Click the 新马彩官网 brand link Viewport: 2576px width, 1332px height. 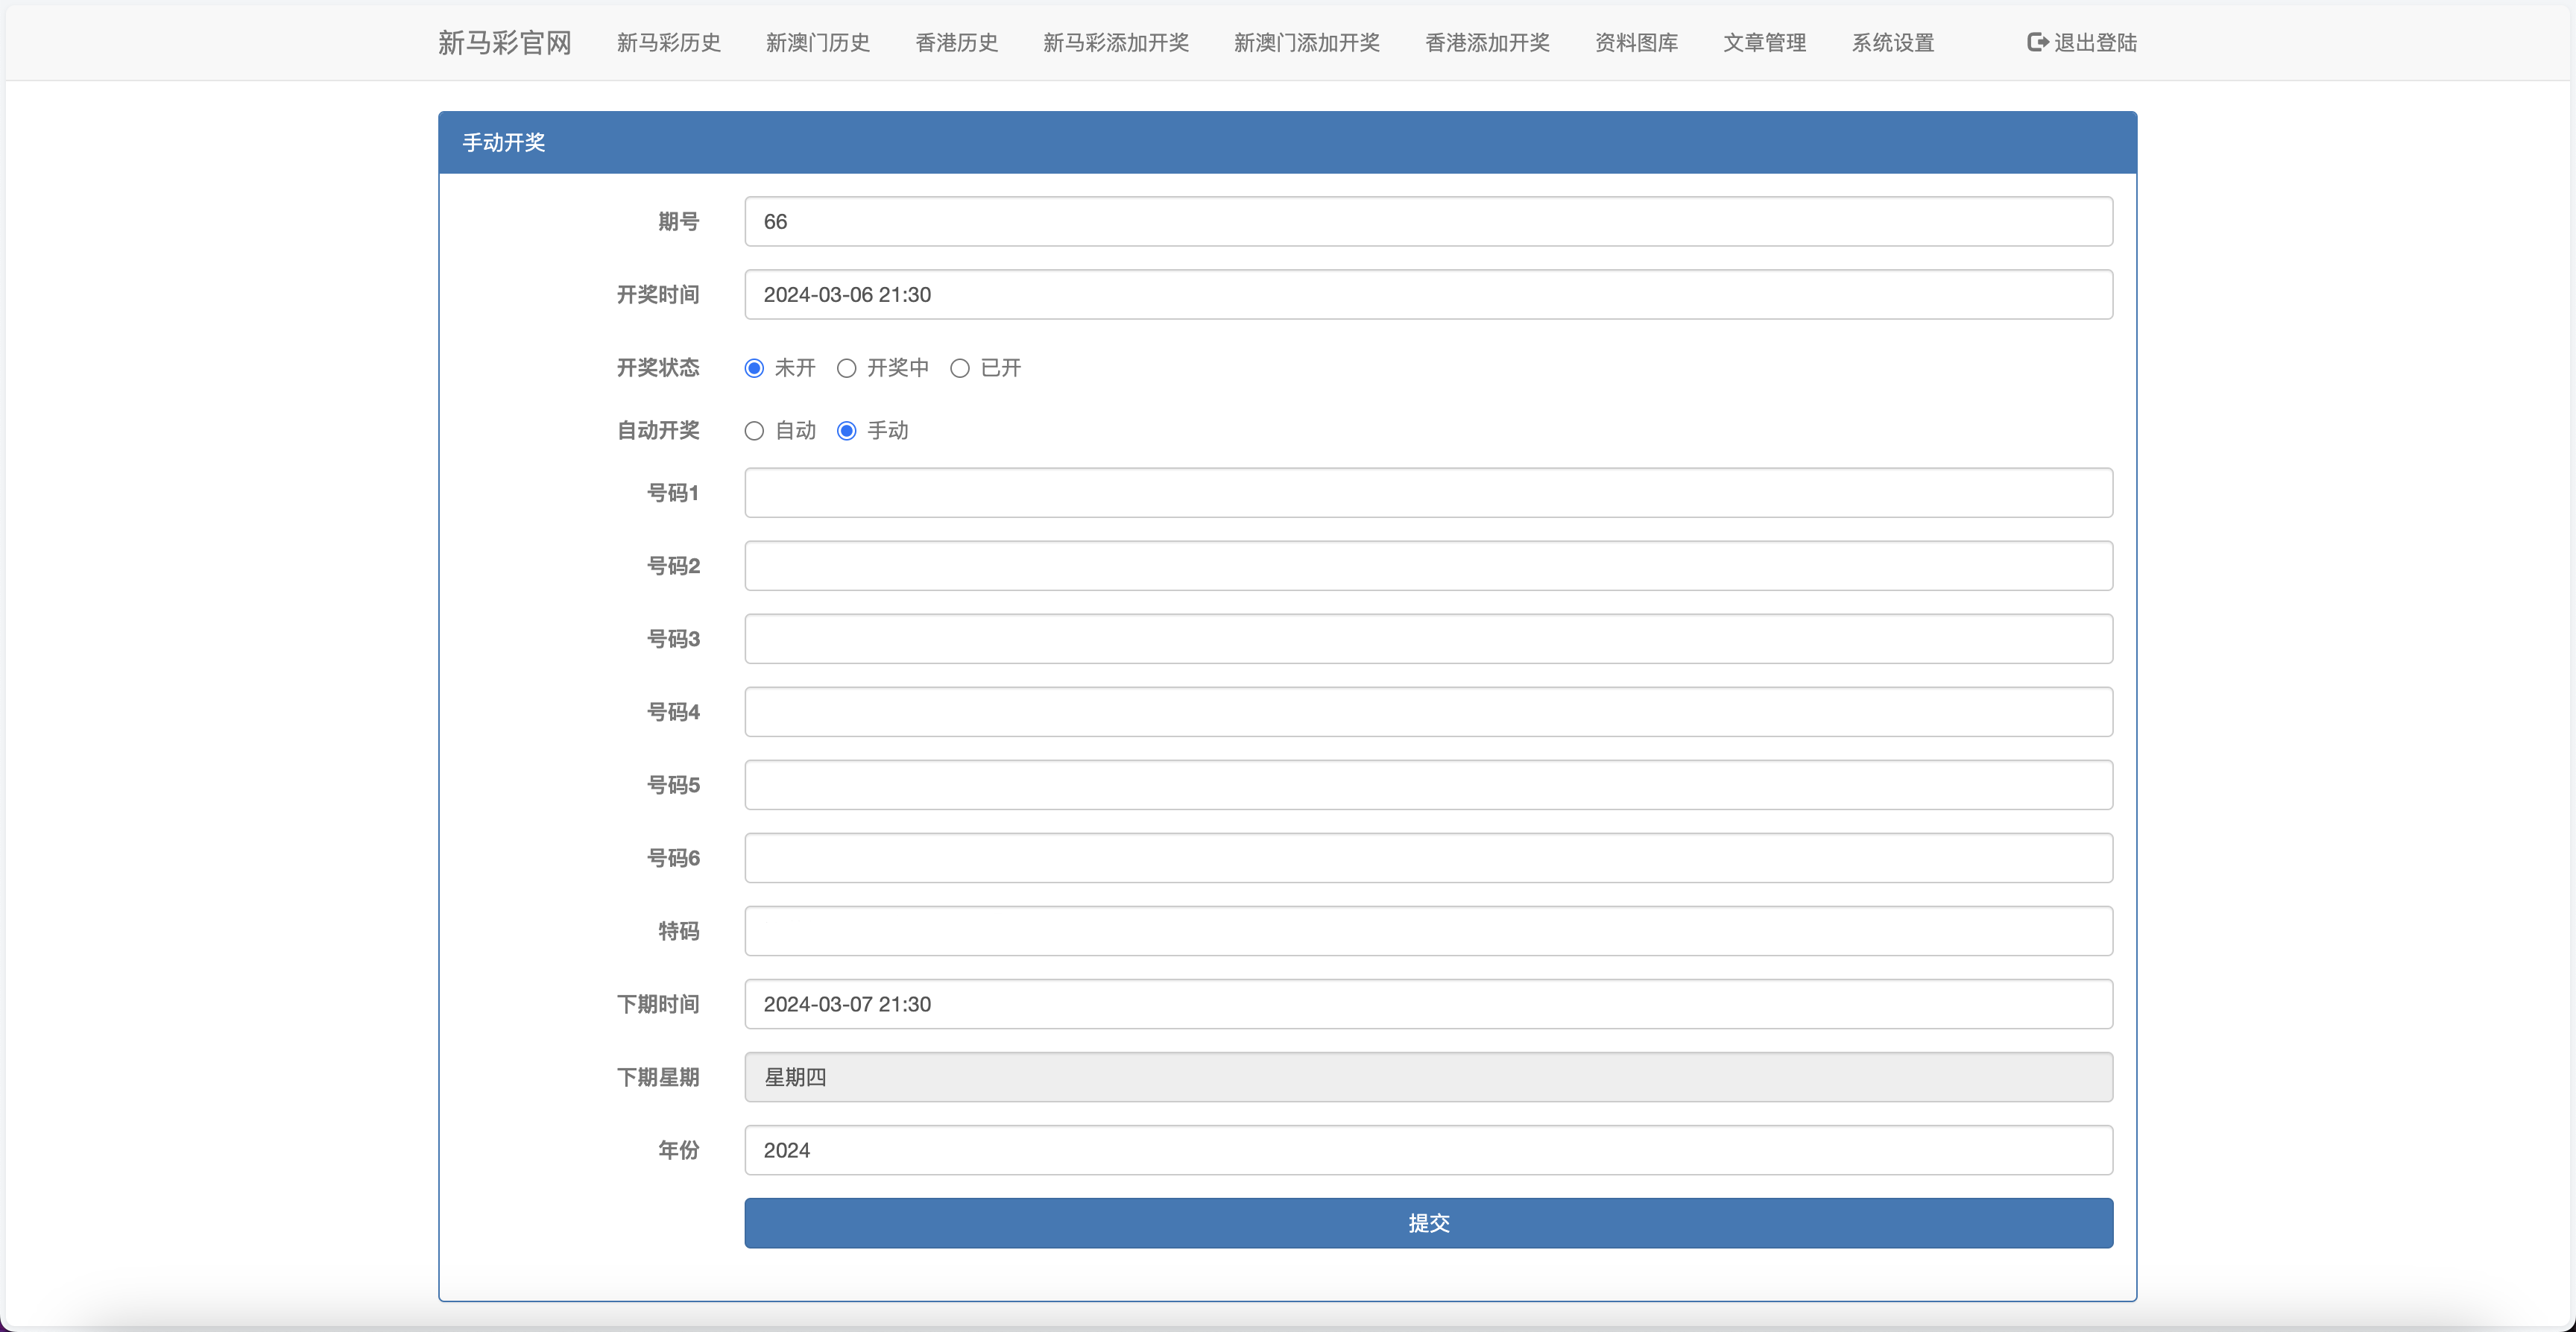point(504,43)
